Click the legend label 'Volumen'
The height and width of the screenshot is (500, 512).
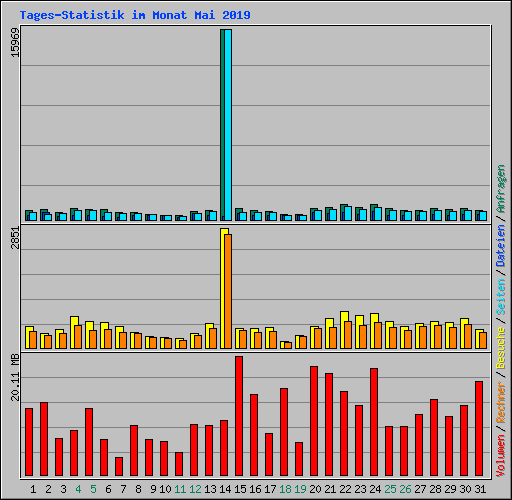point(501,455)
